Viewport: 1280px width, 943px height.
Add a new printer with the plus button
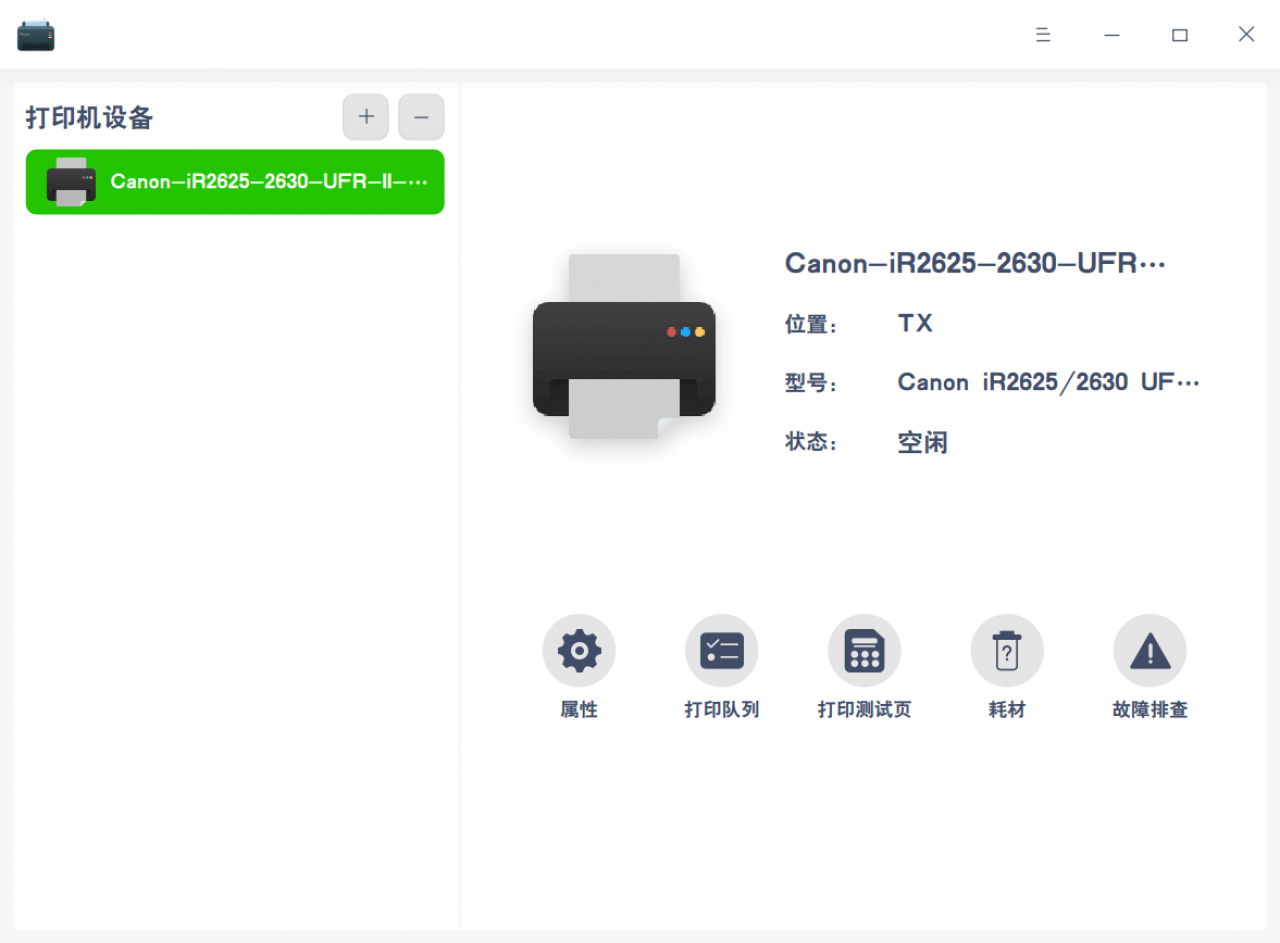coord(365,117)
